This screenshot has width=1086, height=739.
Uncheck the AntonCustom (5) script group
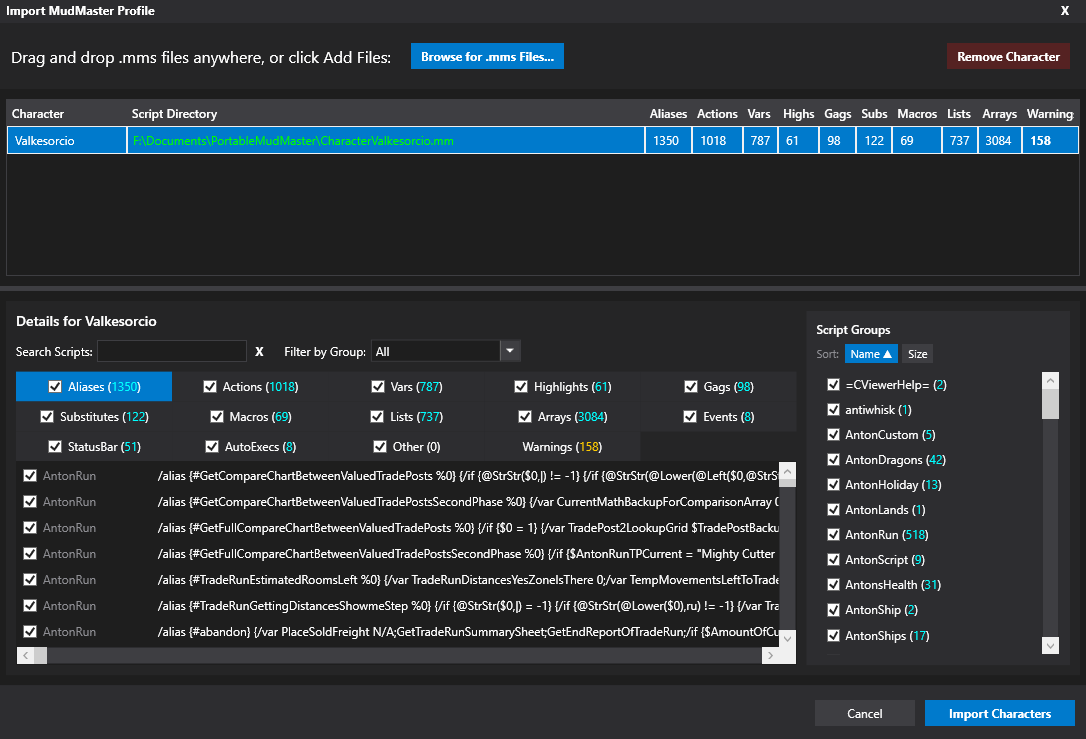pyautogui.click(x=833, y=434)
